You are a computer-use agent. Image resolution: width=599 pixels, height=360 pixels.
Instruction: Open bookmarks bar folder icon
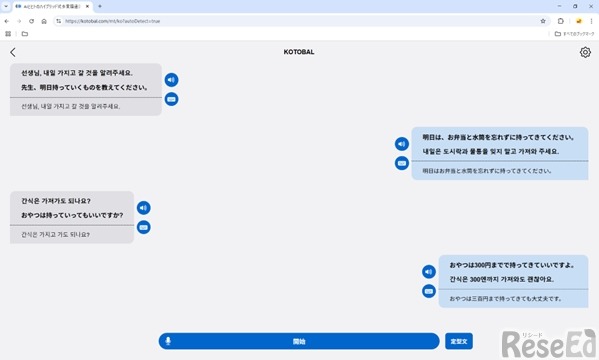click(25, 34)
